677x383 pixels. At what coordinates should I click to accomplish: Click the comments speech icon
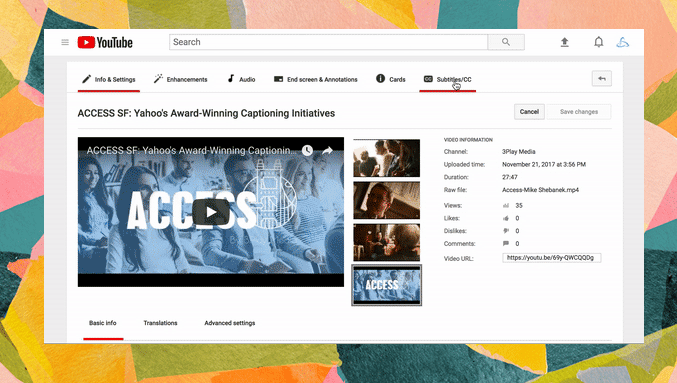click(x=506, y=244)
